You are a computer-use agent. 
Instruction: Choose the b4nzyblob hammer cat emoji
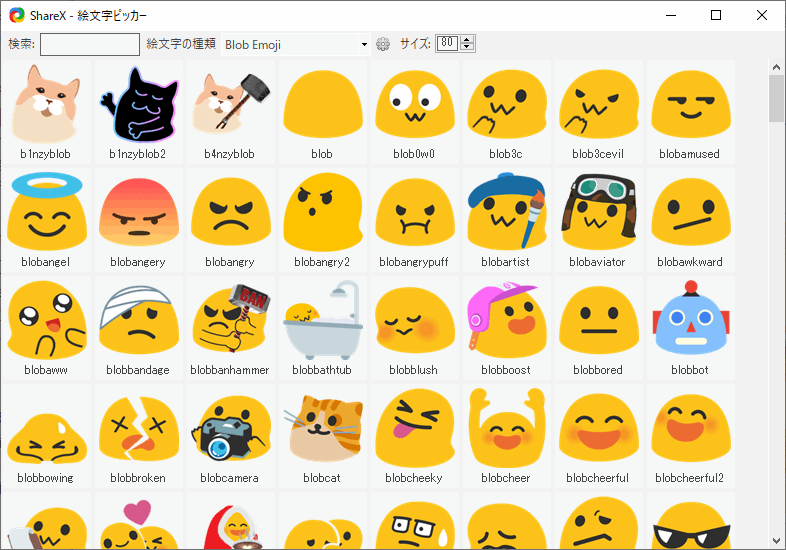pyautogui.click(x=231, y=112)
